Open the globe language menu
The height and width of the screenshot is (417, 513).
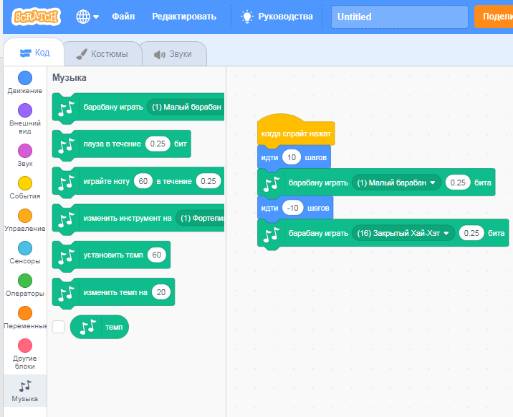(87, 16)
